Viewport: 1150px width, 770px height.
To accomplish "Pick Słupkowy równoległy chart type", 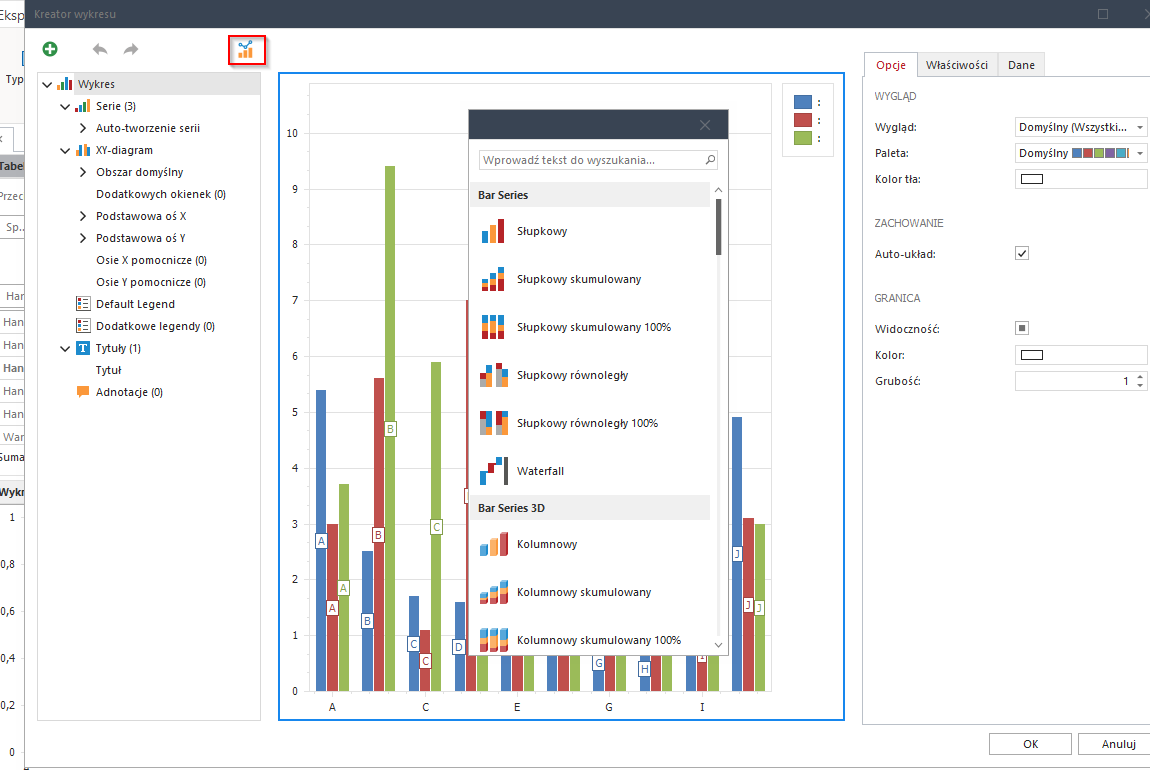I will (x=589, y=375).
